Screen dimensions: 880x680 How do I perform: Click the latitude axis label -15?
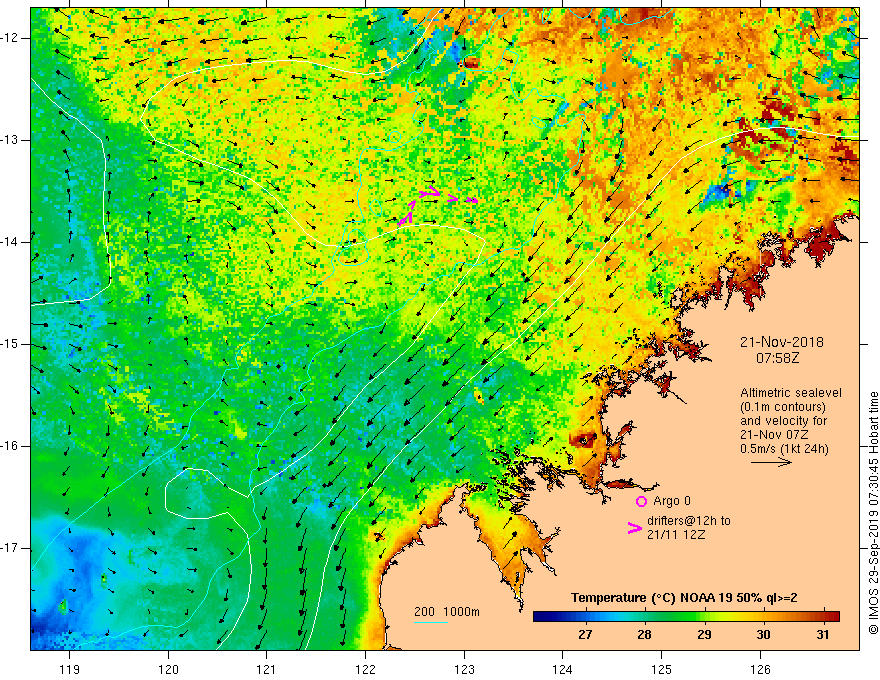point(10,344)
